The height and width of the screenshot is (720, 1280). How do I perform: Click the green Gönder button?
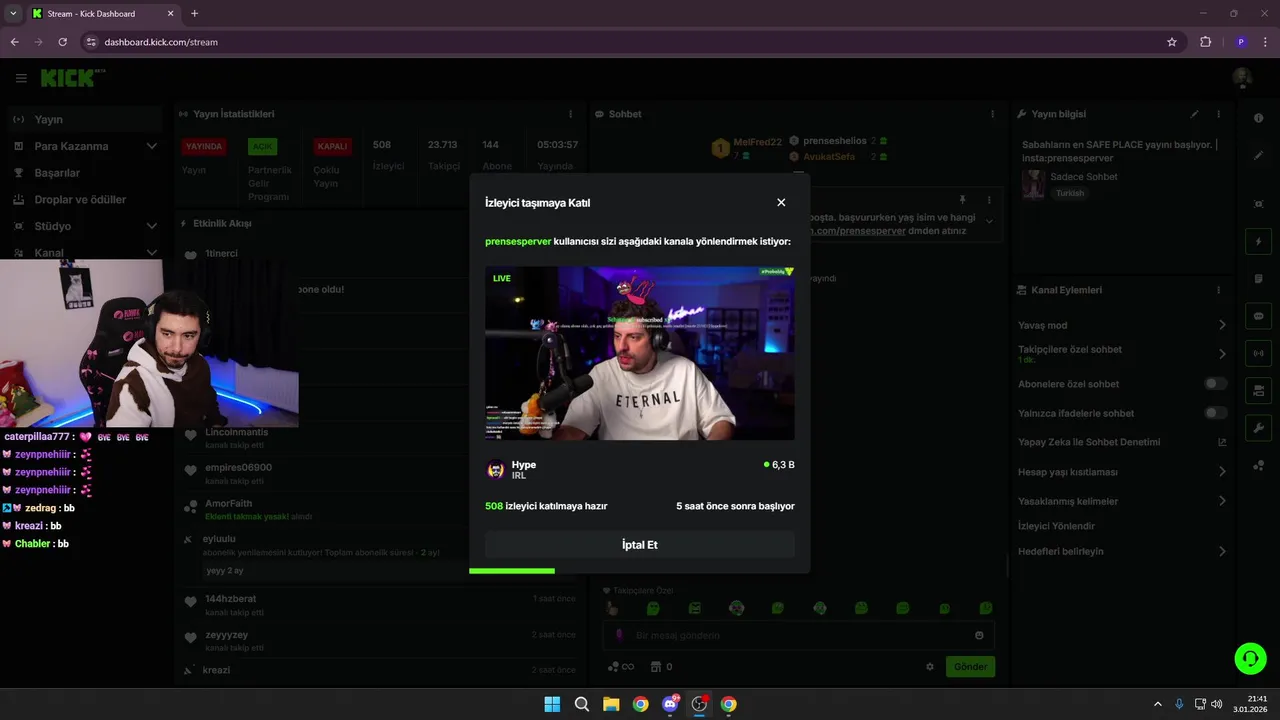point(970,667)
